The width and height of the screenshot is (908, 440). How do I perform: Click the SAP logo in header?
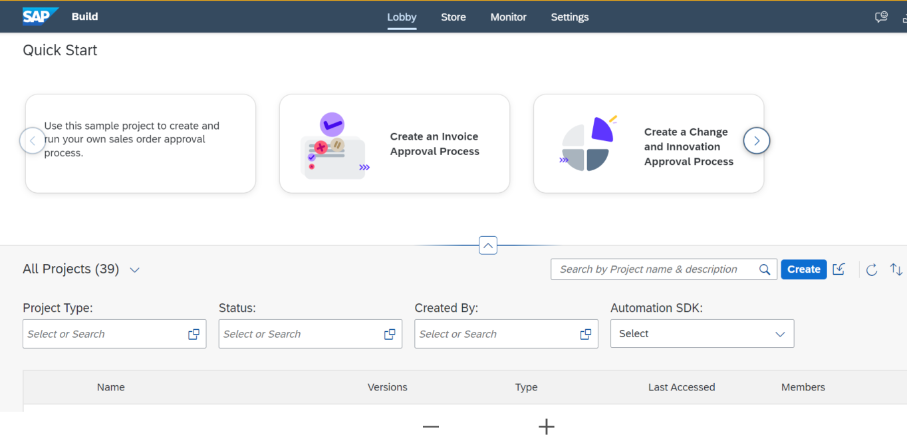click(41, 17)
